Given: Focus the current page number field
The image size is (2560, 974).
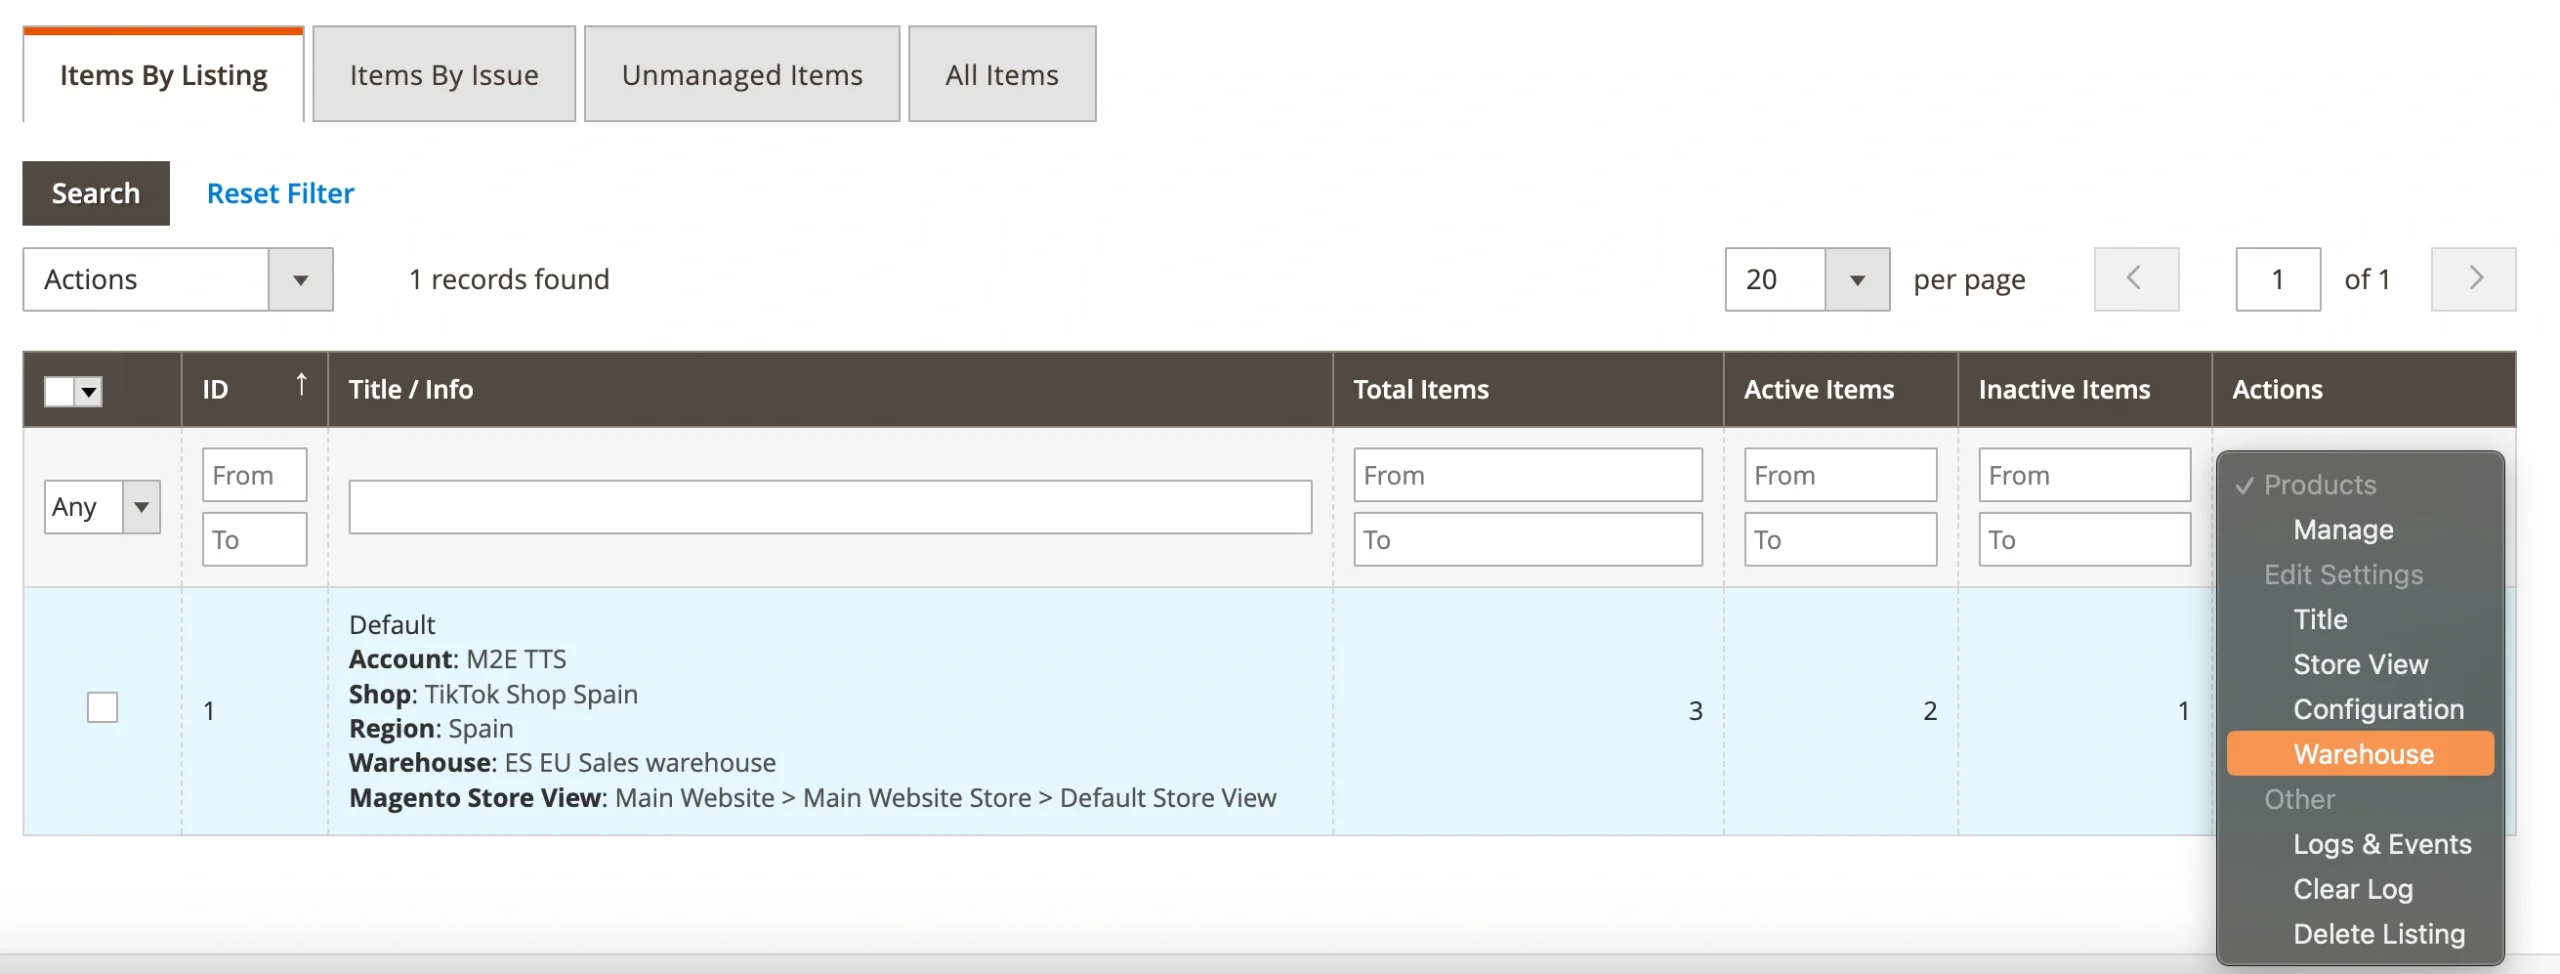Looking at the screenshot, I should point(2277,280).
